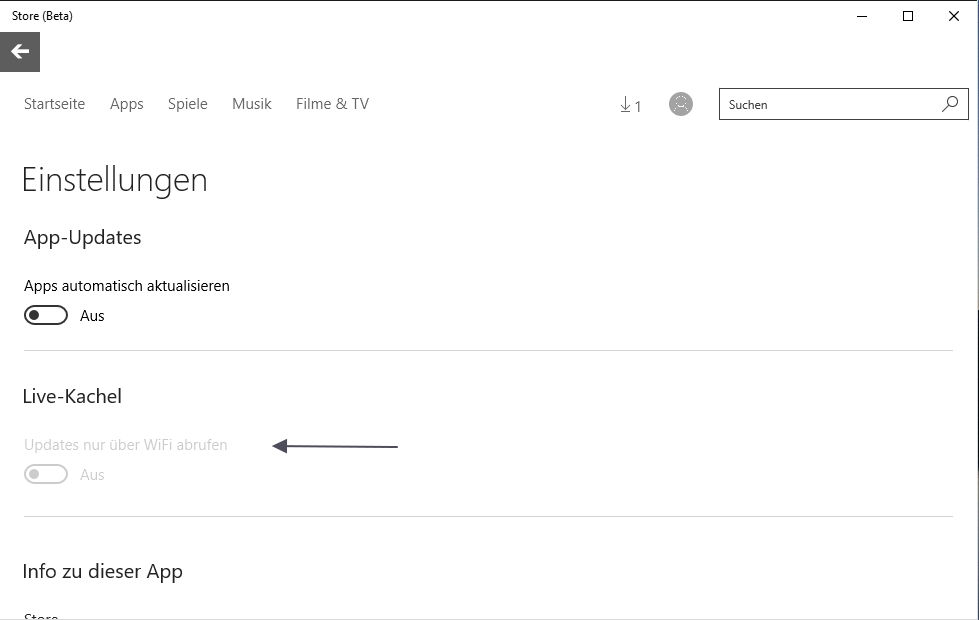This screenshot has height=620, width=979.
Task: Minimize the Store window
Action: click(861, 16)
